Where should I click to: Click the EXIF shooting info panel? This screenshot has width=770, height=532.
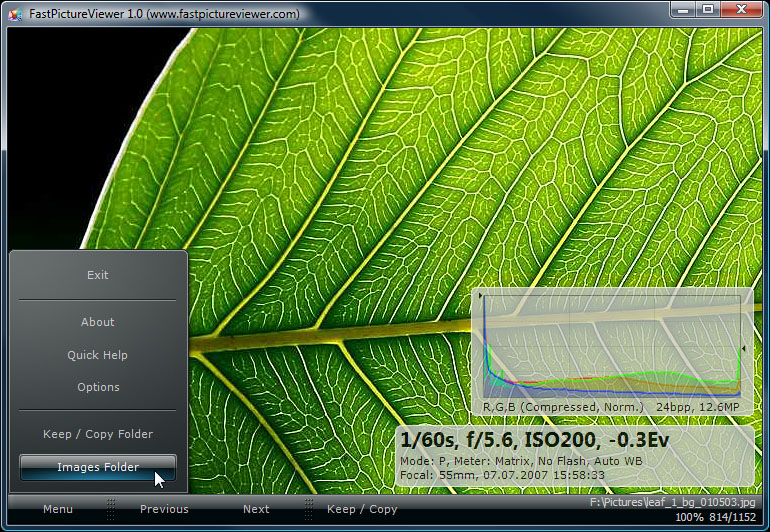(575, 456)
